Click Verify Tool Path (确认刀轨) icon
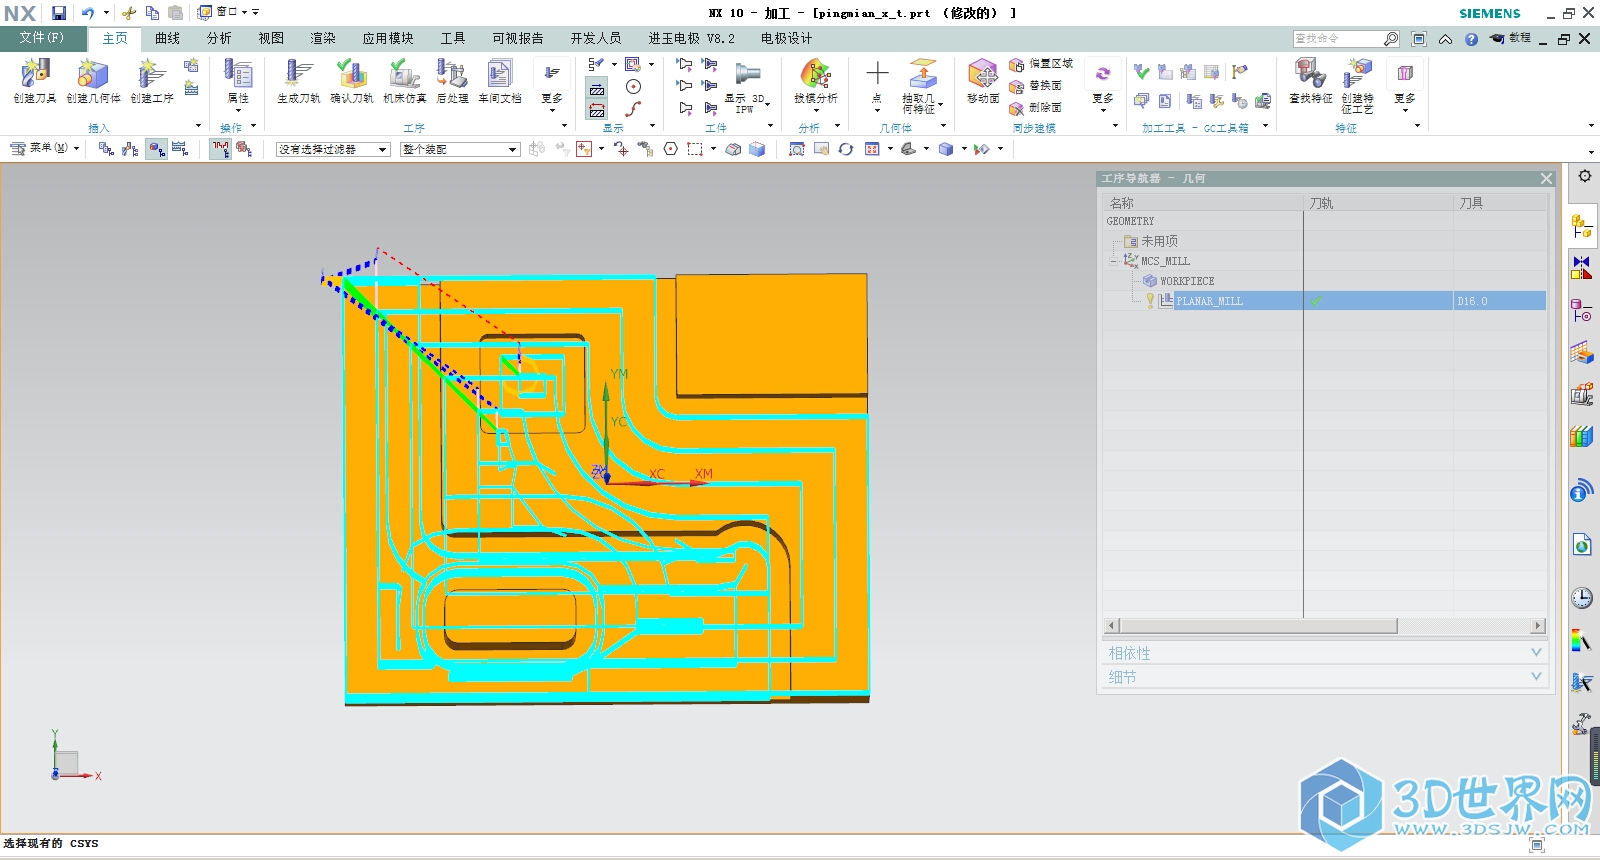Viewport: 1600px width, 860px height. [x=351, y=80]
